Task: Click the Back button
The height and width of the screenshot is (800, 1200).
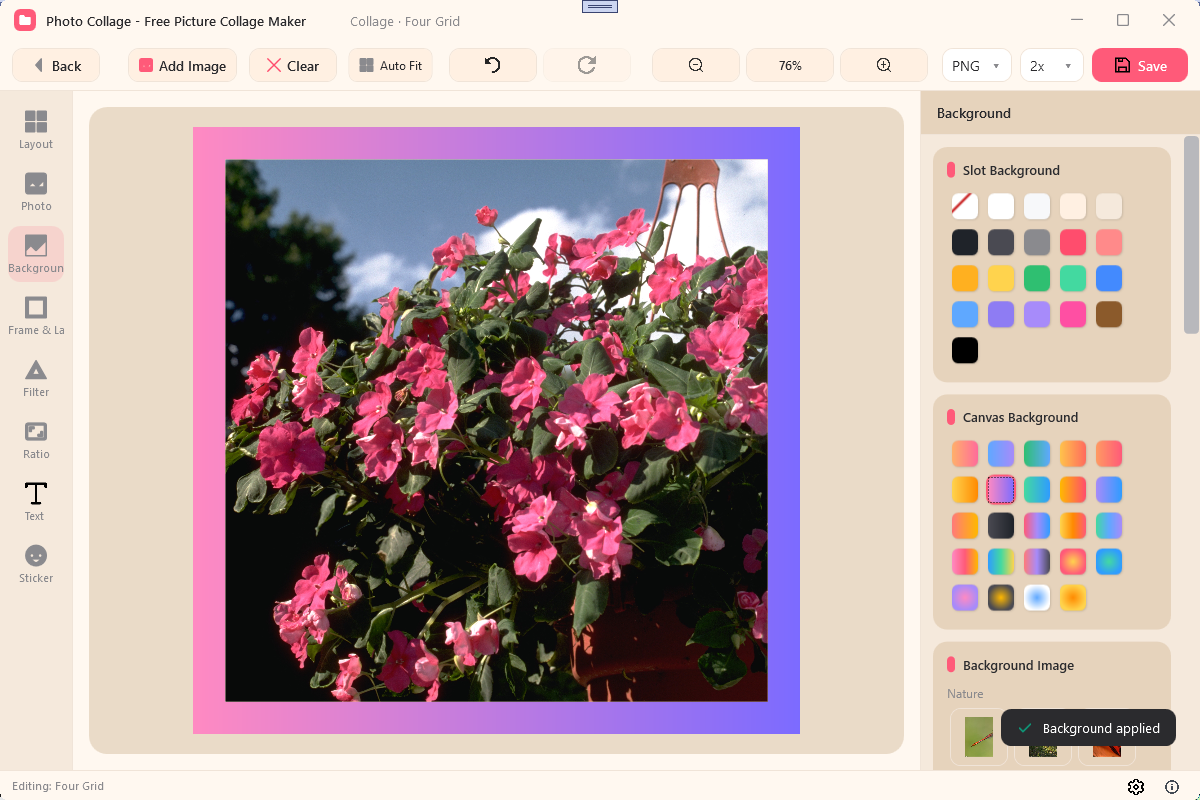Action: click(56, 65)
